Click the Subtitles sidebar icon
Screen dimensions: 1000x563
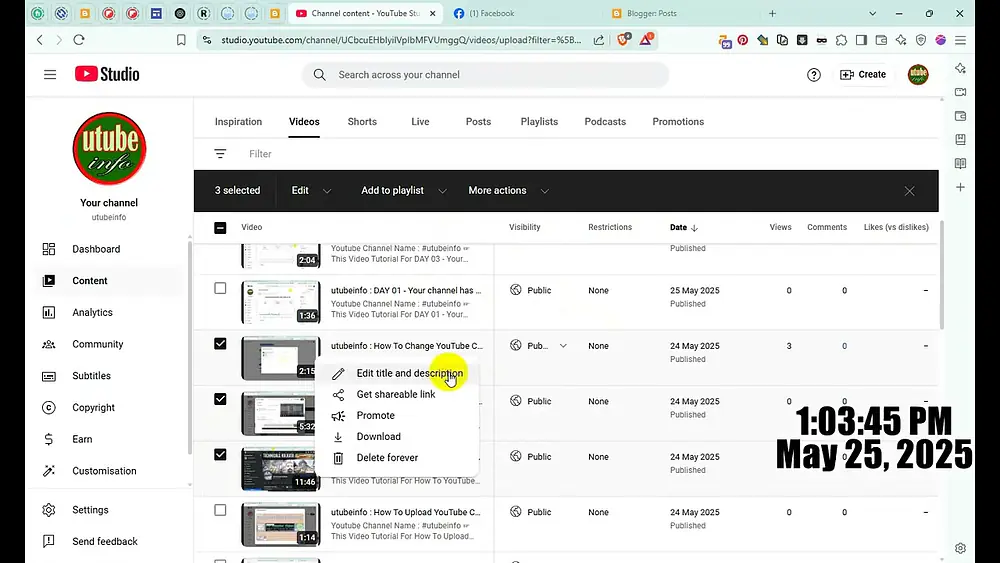pyautogui.click(x=48, y=376)
